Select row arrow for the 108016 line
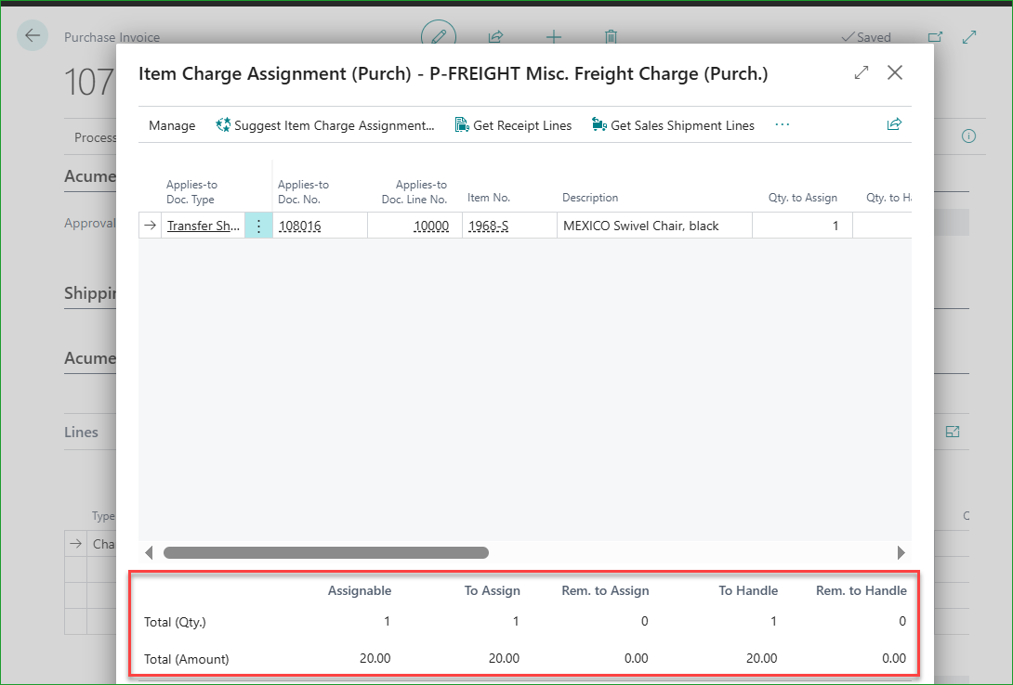The width and height of the screenshot is (1013, 685). pos(150,226)
